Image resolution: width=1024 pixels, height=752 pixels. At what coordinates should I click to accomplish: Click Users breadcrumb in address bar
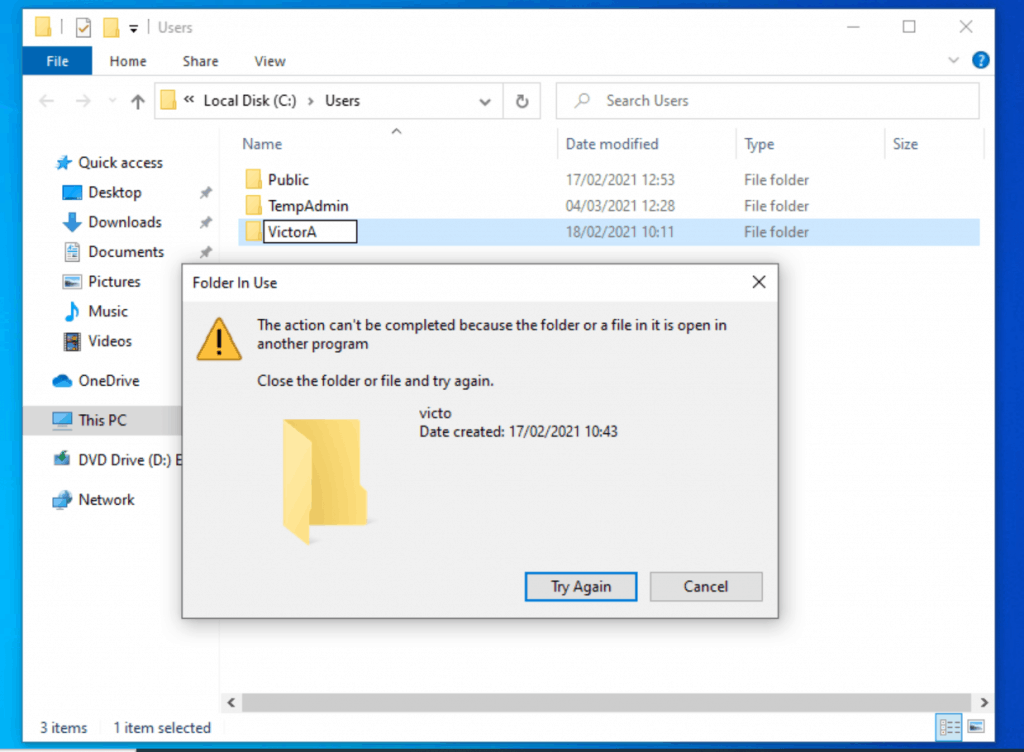click(342, 101)
